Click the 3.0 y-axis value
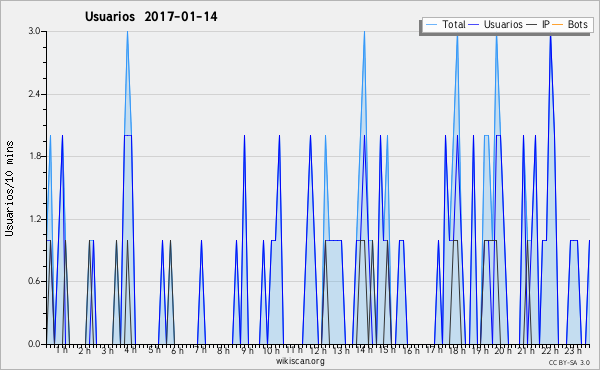The width and height of the screenshot is (600, 370). pyautogui.click(x=34, y=31)
